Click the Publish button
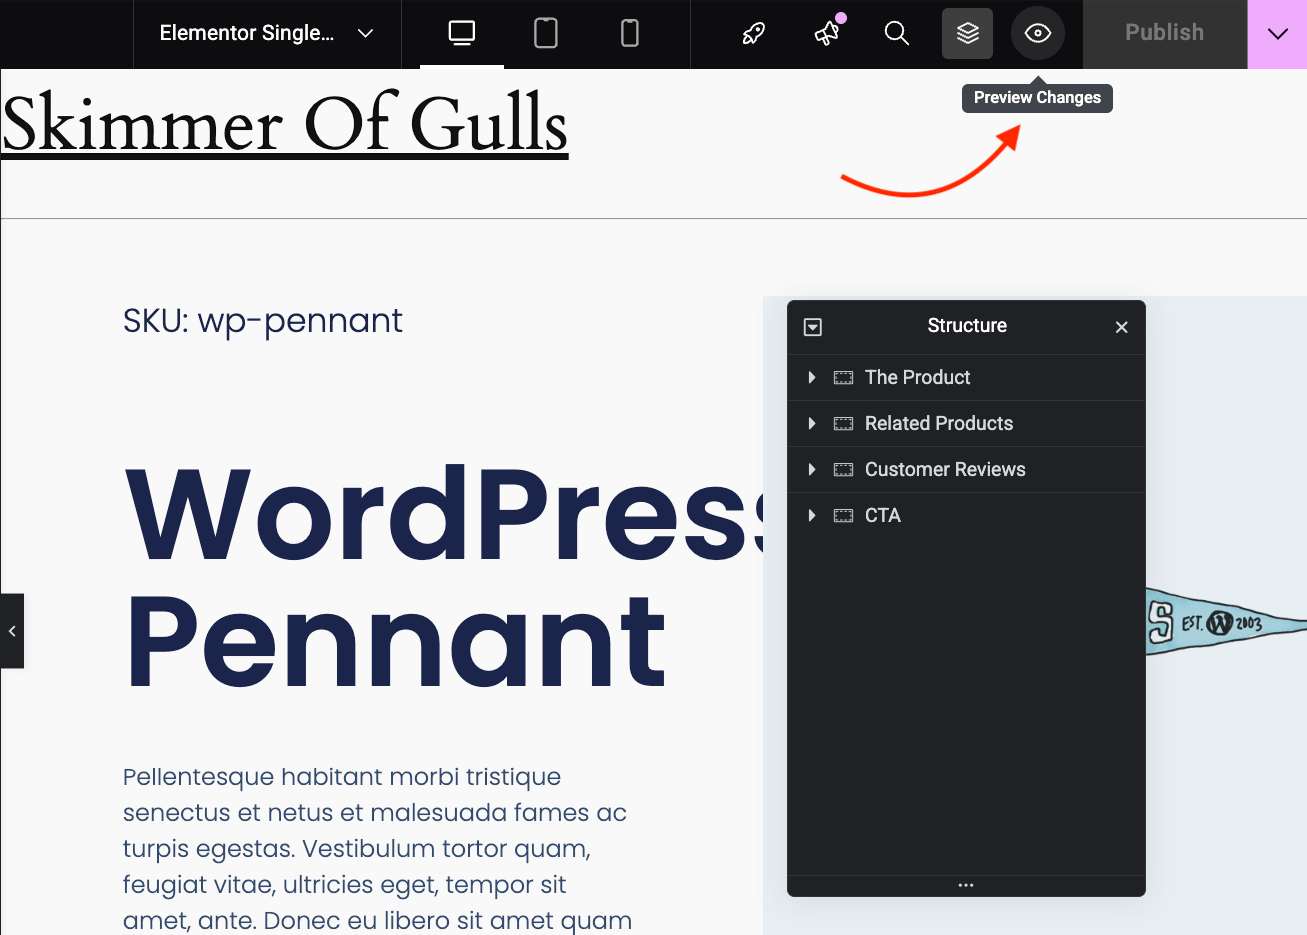The width and height of the screenshot is (1307, 935). pos(1164,33)
